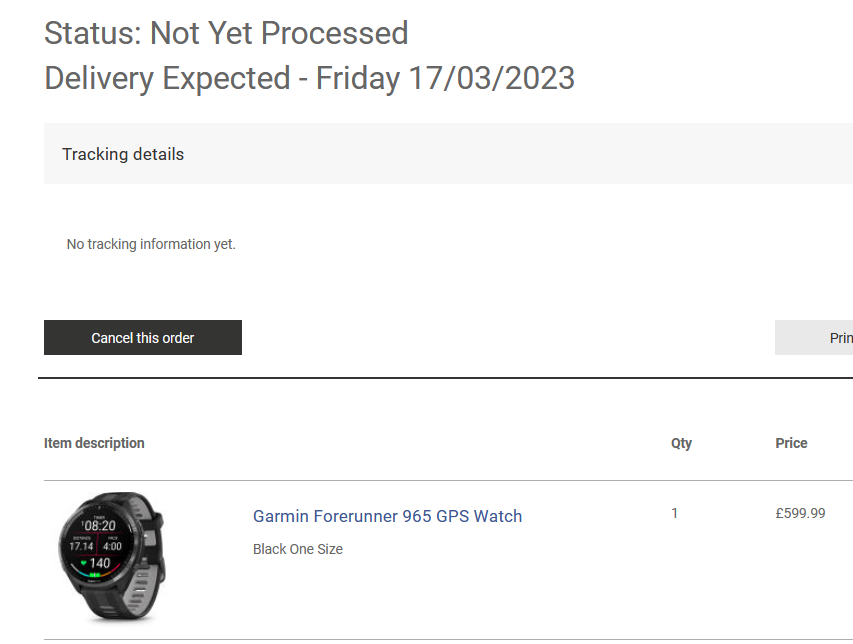853x644 pixels.
Task: Click the Status: Not Yet Processed heading
Action: pyautogui.click(x=226, y=33)
